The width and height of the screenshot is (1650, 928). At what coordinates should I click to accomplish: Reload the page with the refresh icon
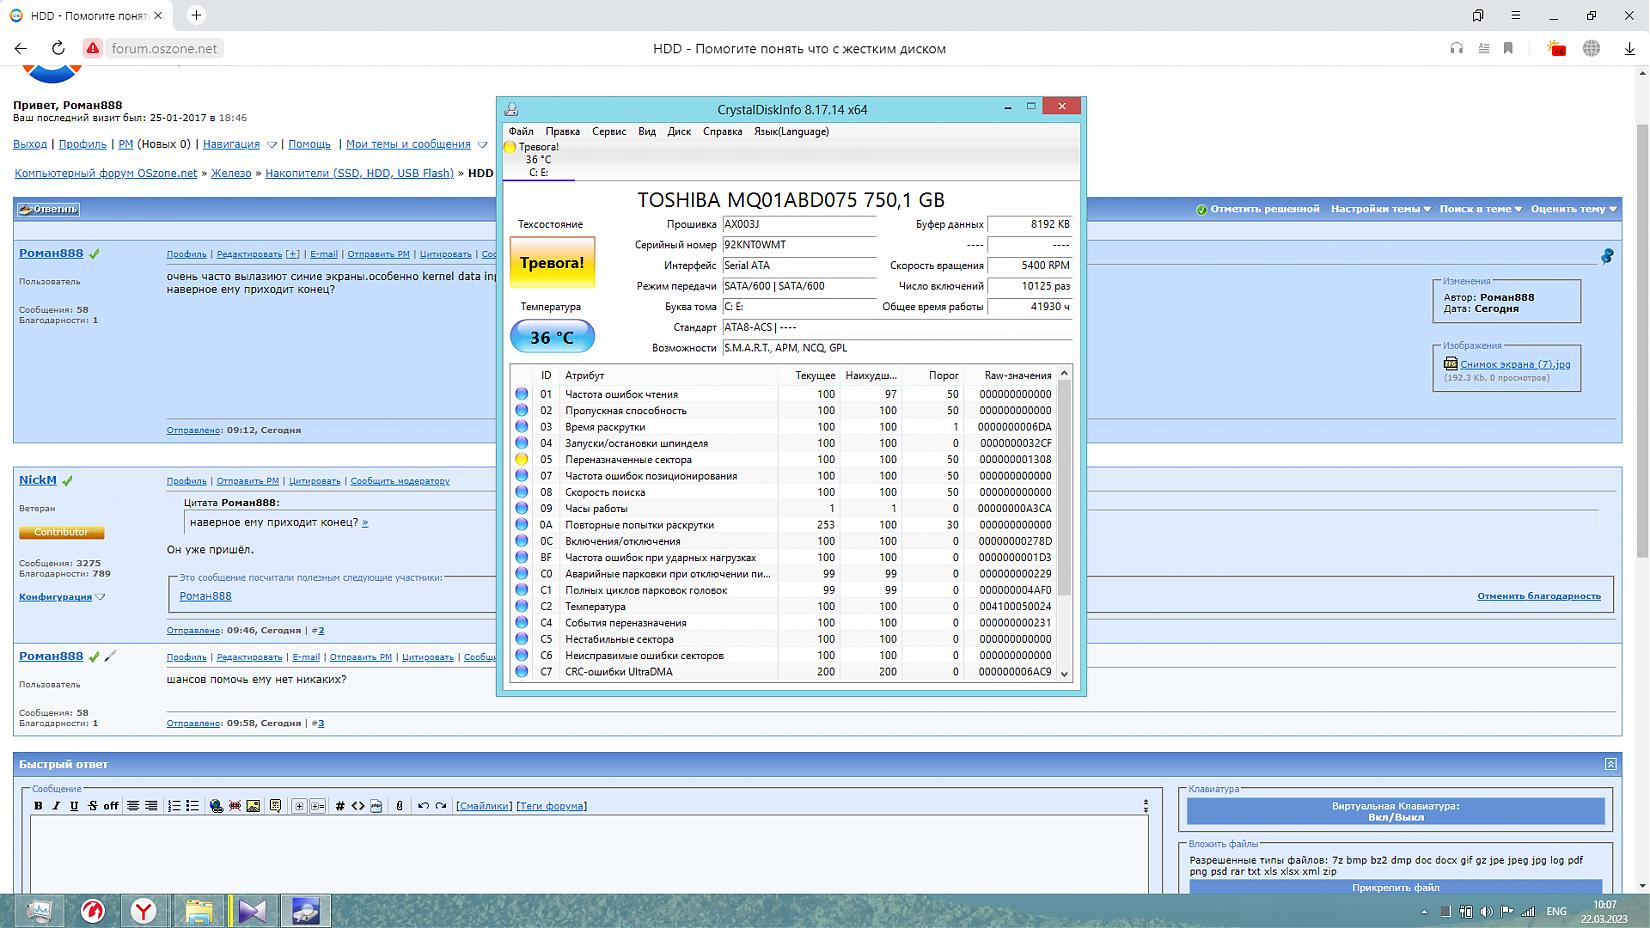pyautogui.click(x=58, y=48)
